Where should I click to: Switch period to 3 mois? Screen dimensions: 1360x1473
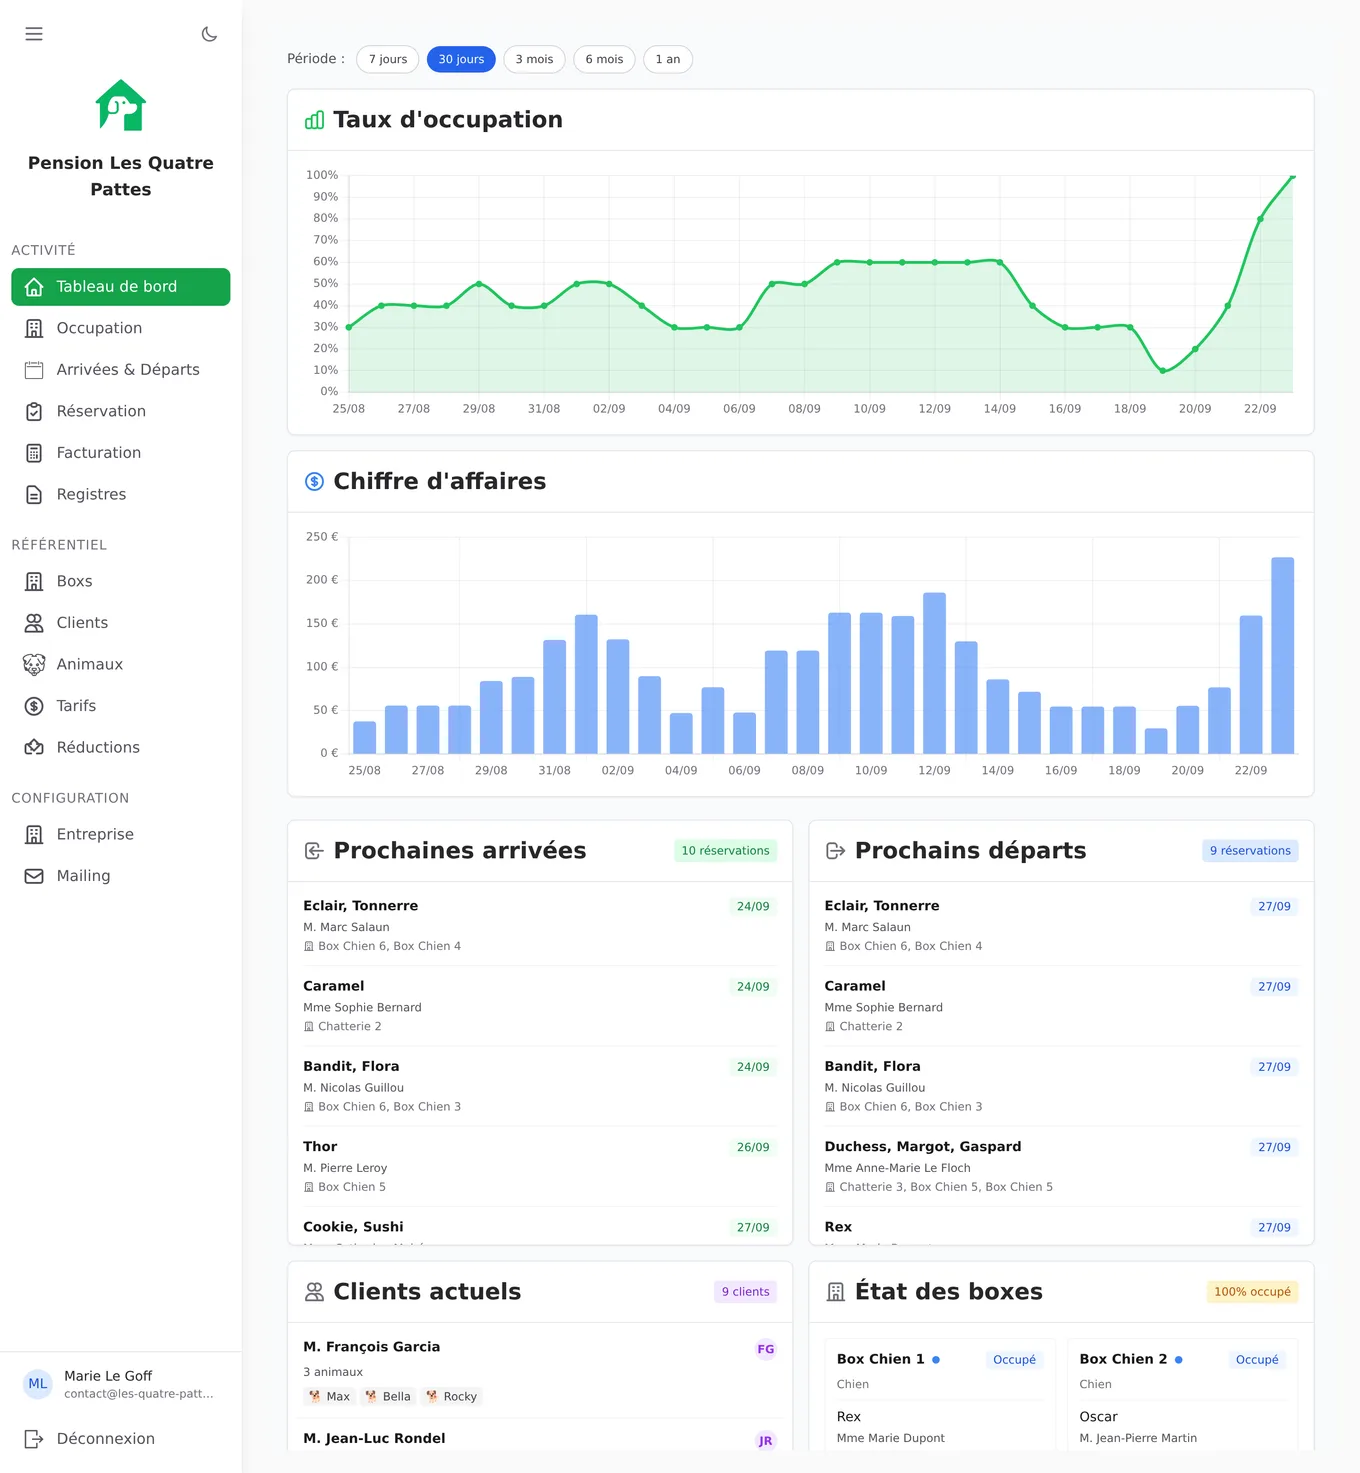534,59
